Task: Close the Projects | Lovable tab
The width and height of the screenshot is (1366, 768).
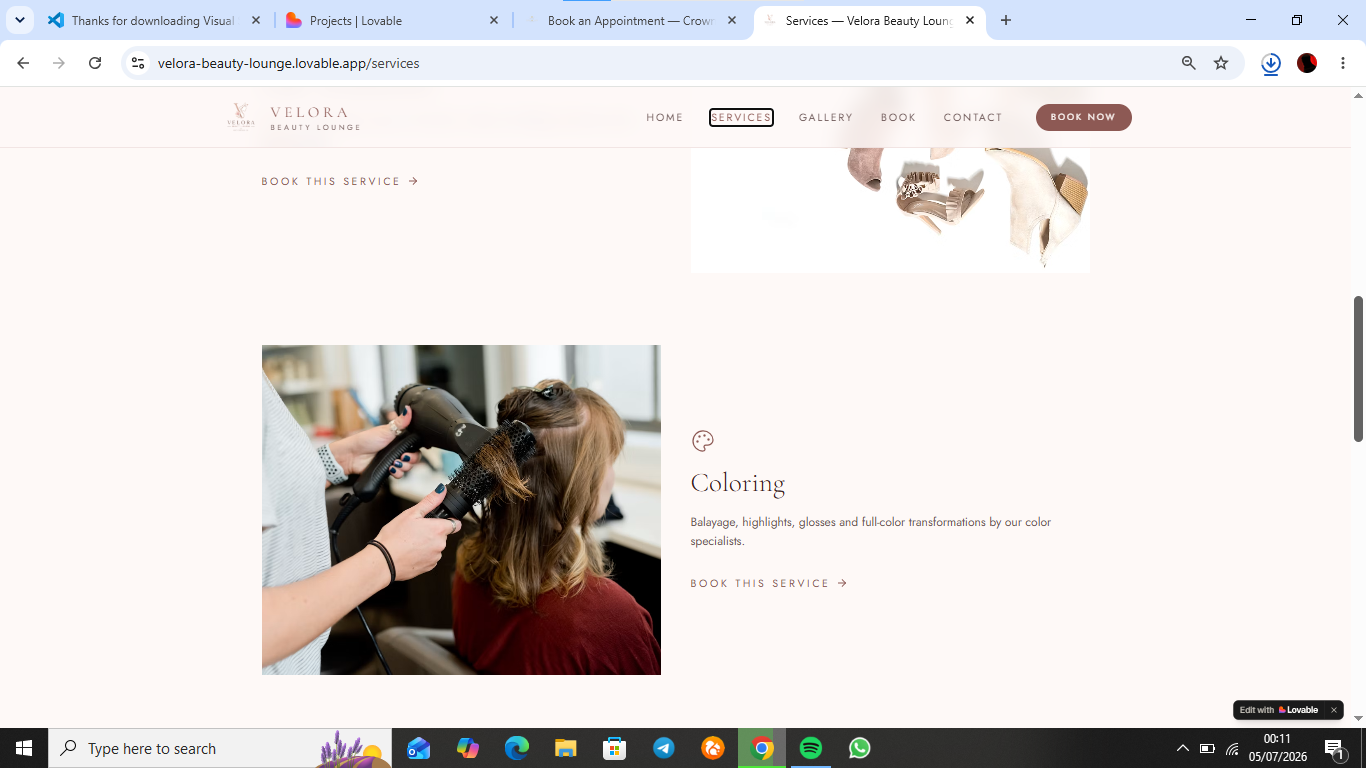Action: coord(494,20)
